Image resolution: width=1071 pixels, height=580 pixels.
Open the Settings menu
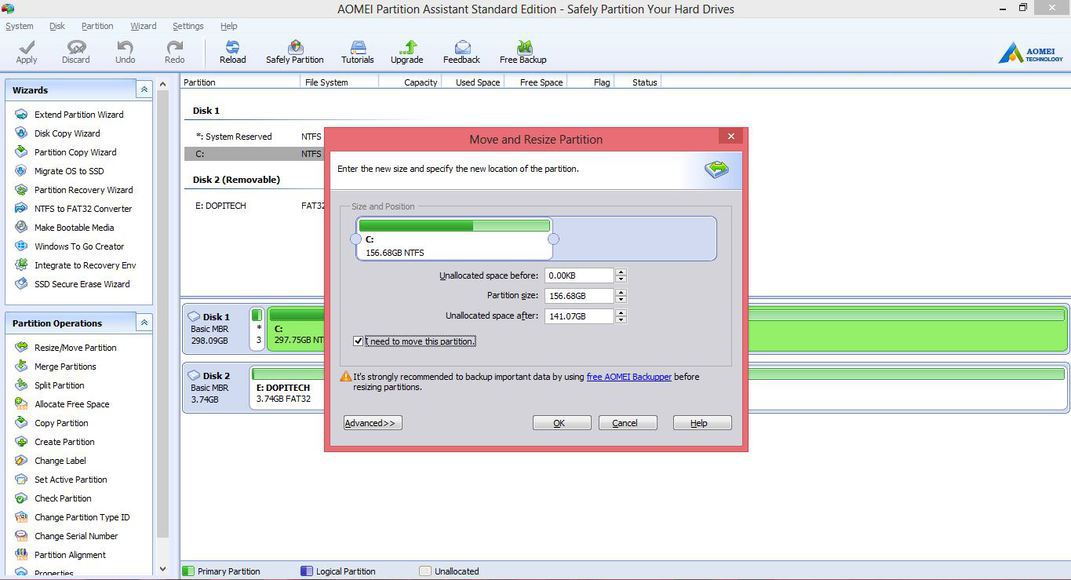click(188, 26)
